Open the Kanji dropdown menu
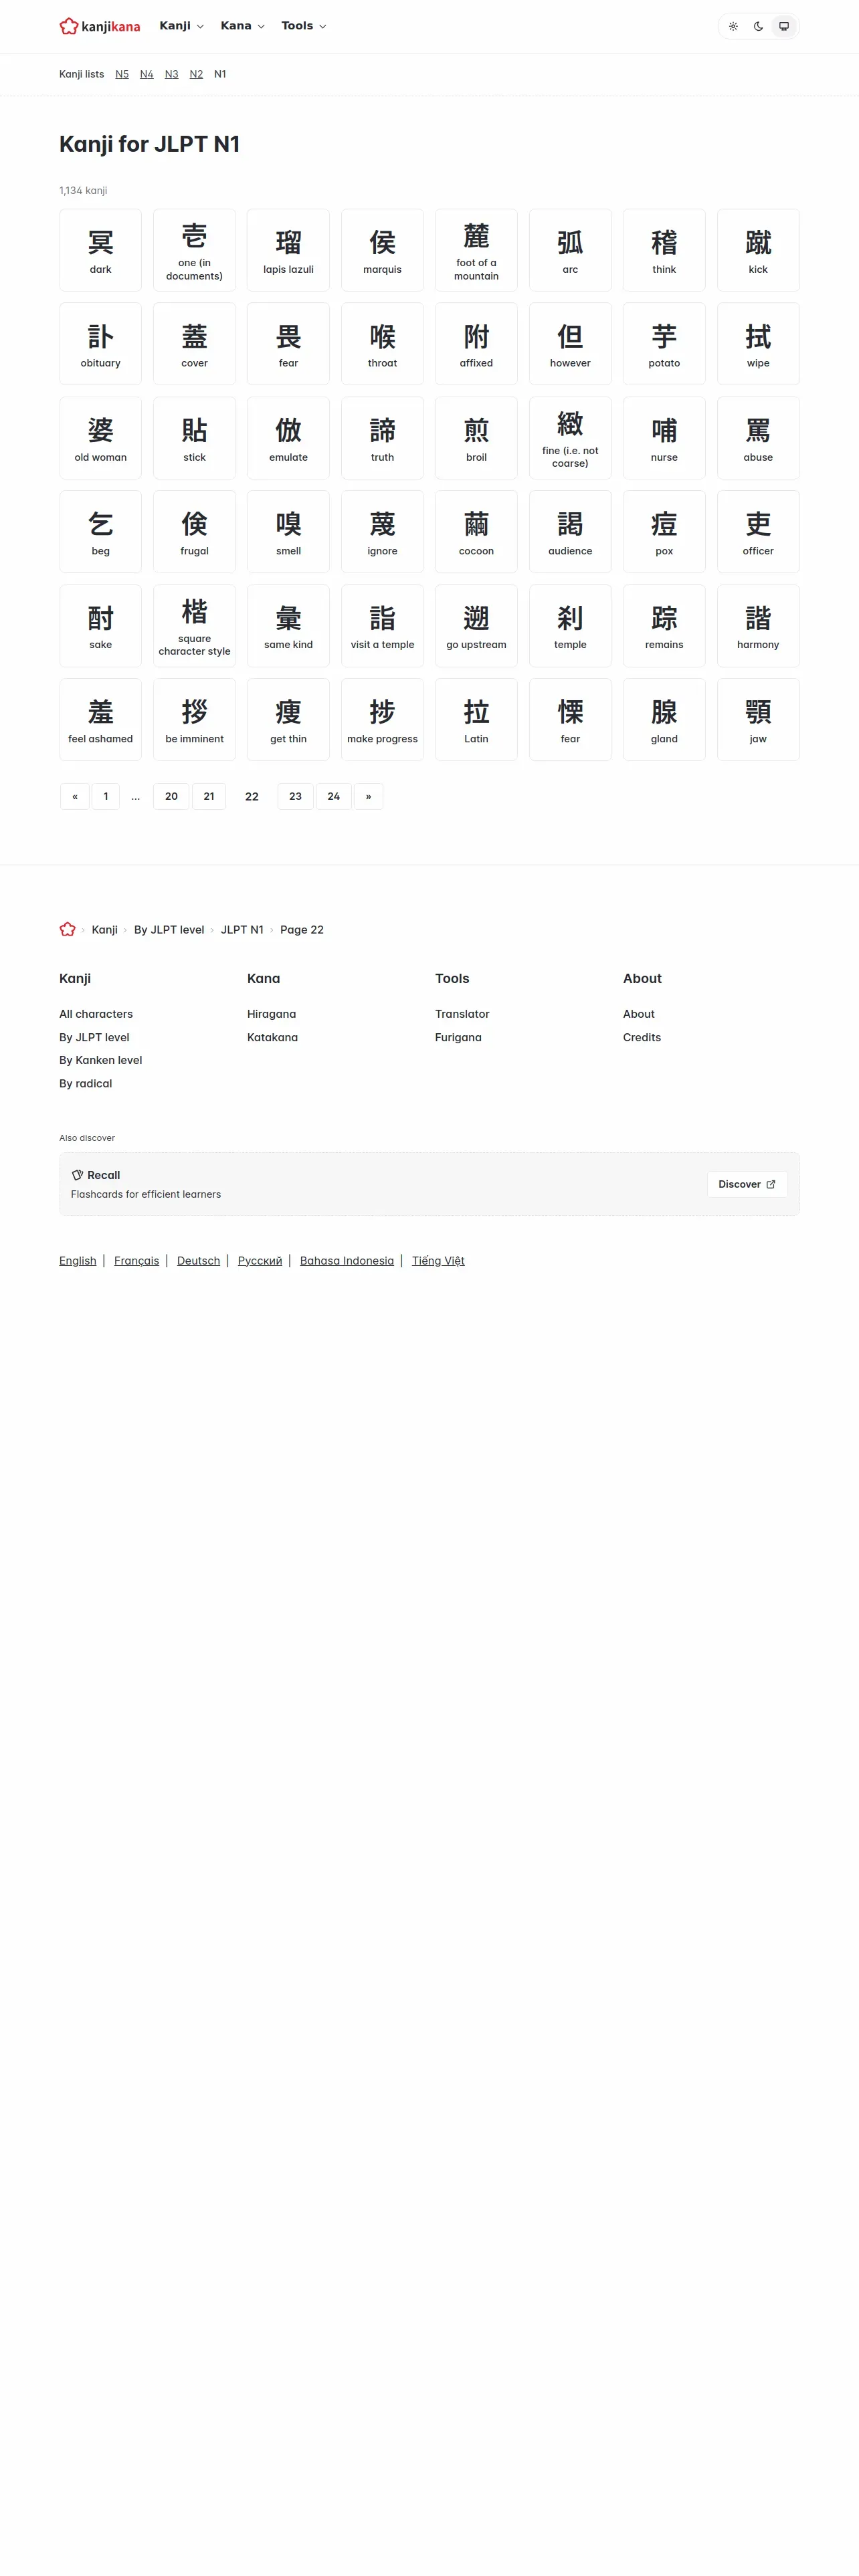This screenshot has height=2576, width=859. pos(182,26)
